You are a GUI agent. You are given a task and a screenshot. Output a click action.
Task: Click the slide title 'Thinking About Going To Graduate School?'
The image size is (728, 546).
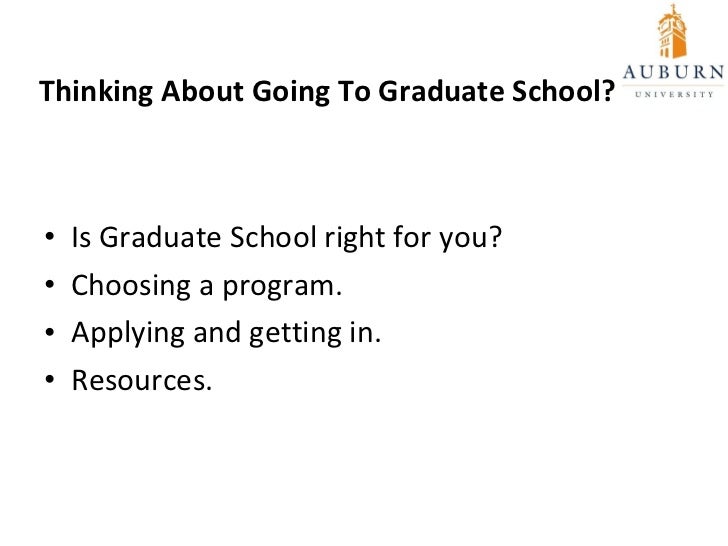click(327, 91)
